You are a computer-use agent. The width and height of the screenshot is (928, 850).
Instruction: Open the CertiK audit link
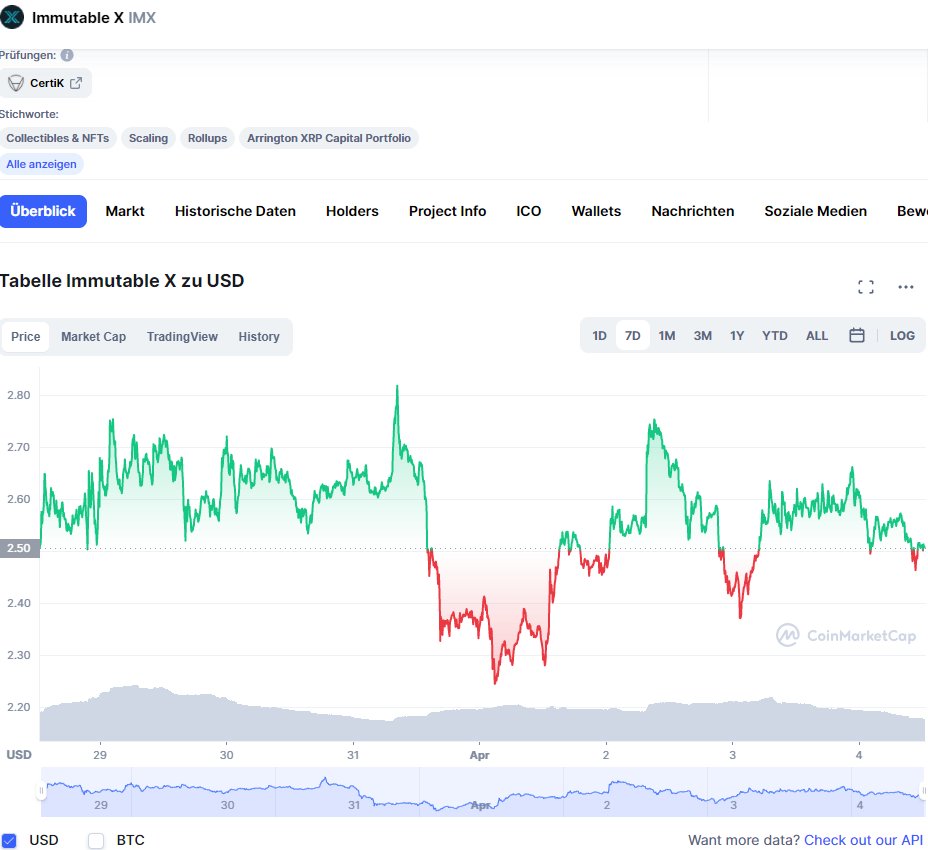point(46,83)
